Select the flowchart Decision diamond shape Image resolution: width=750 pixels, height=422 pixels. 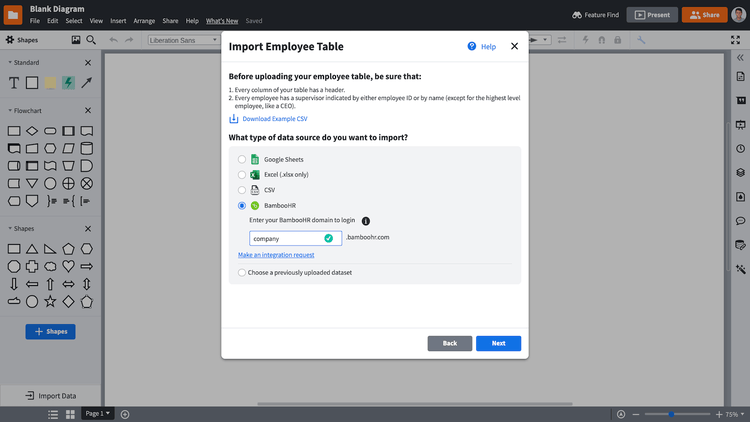(x=32, y=131)
